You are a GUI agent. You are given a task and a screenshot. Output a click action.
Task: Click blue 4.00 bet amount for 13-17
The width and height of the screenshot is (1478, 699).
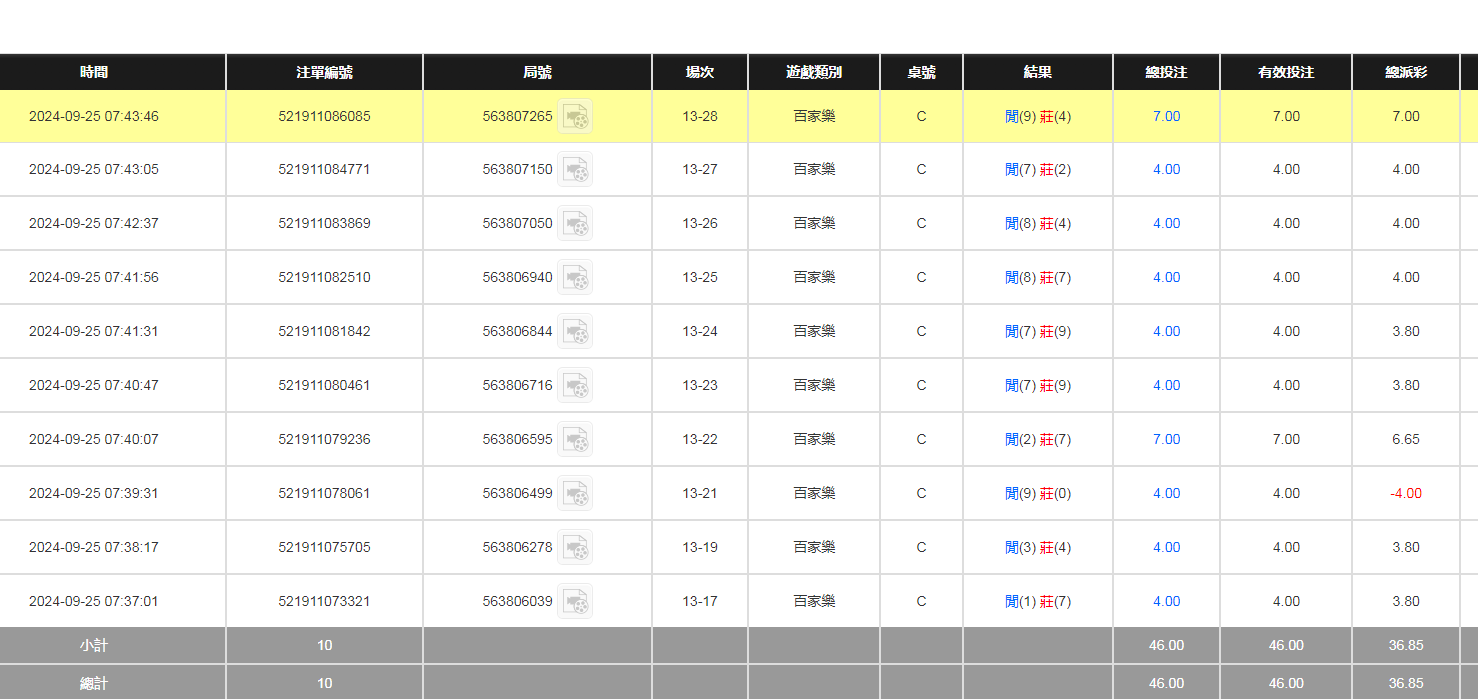point(1166,602)
